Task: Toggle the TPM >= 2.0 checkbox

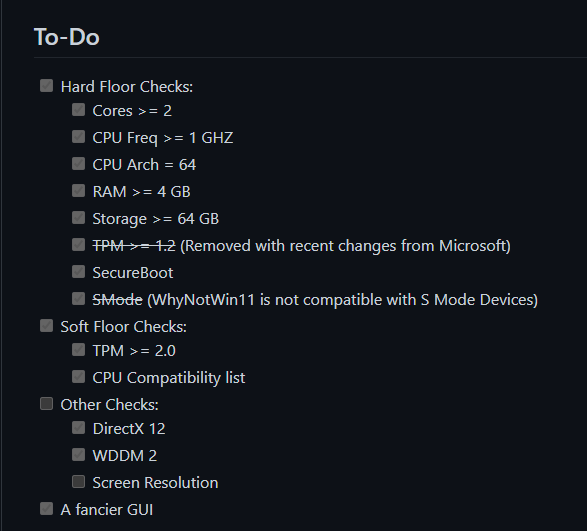Action: pos(78,349)
